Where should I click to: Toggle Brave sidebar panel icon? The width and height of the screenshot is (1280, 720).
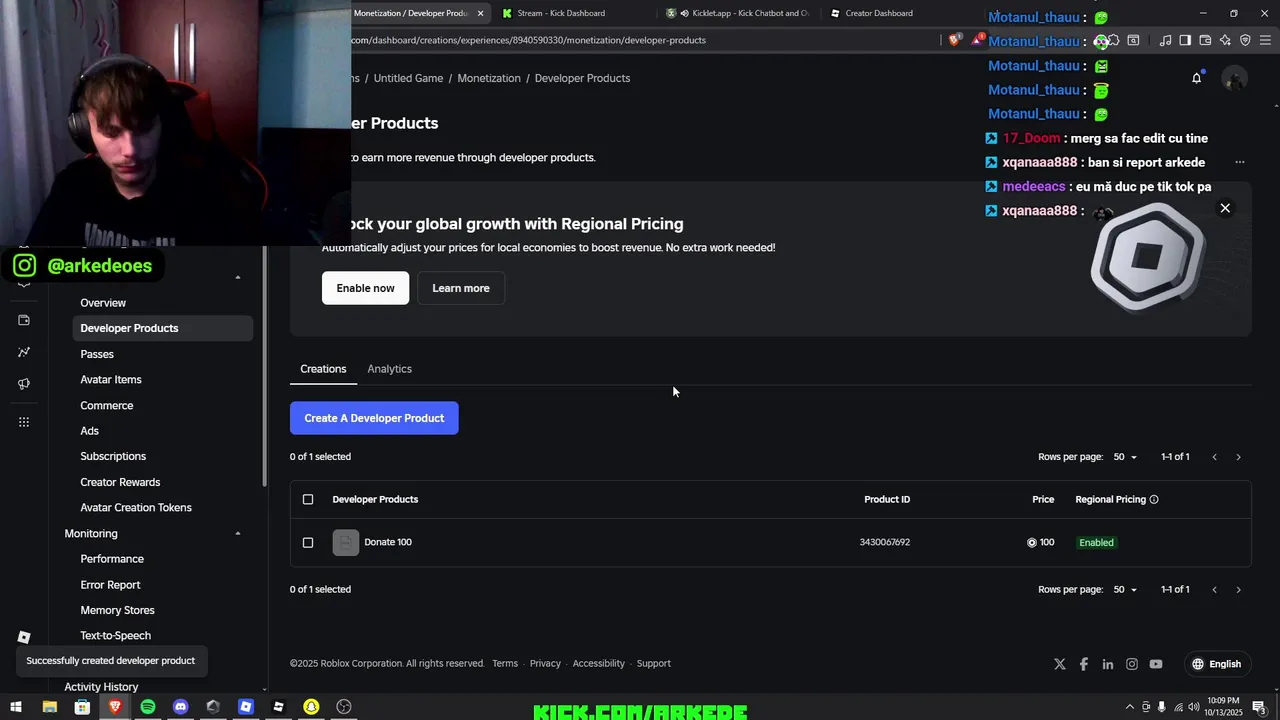[1185, 40]
